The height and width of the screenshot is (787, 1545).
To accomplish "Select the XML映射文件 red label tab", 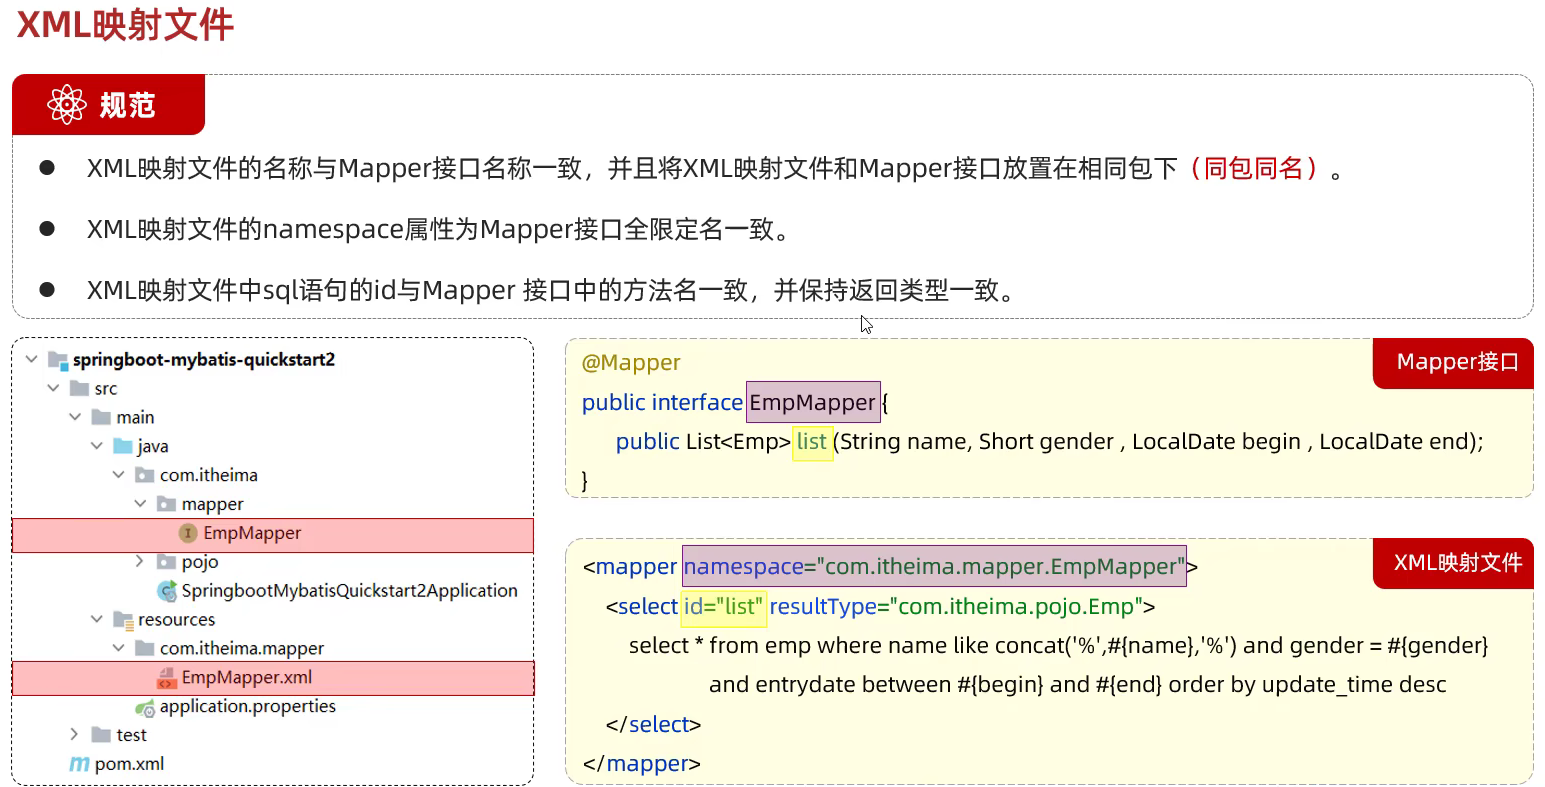I will click(x=1456, y=563).
